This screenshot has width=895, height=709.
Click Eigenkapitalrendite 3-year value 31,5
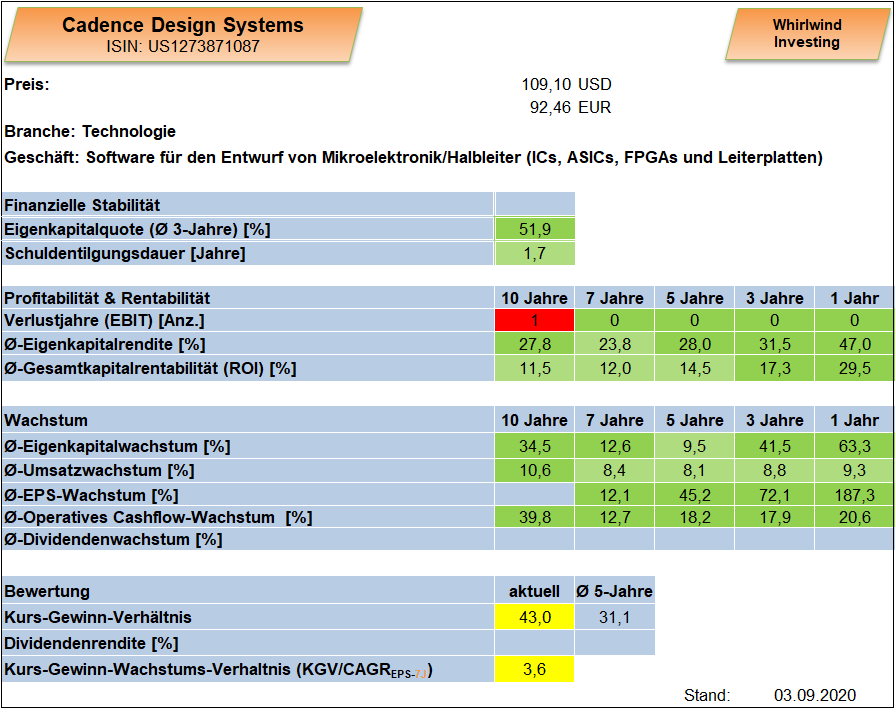click(775, 344)
